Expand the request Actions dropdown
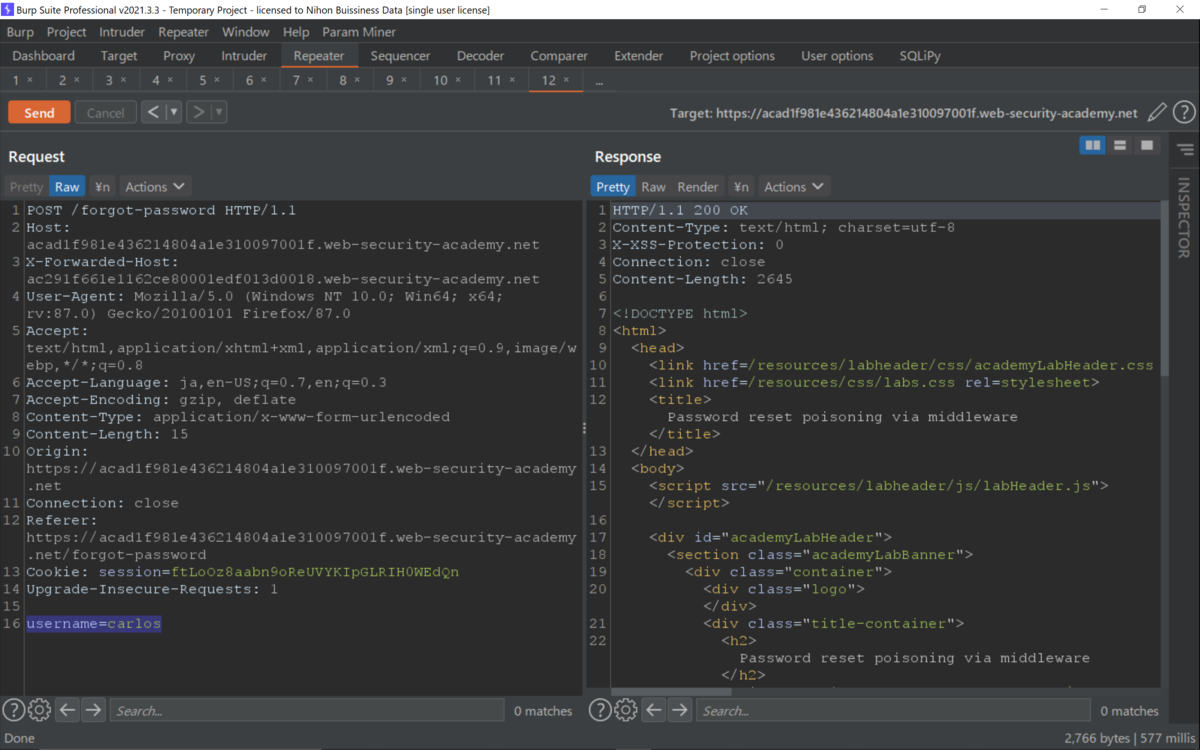 click(155, 187)
